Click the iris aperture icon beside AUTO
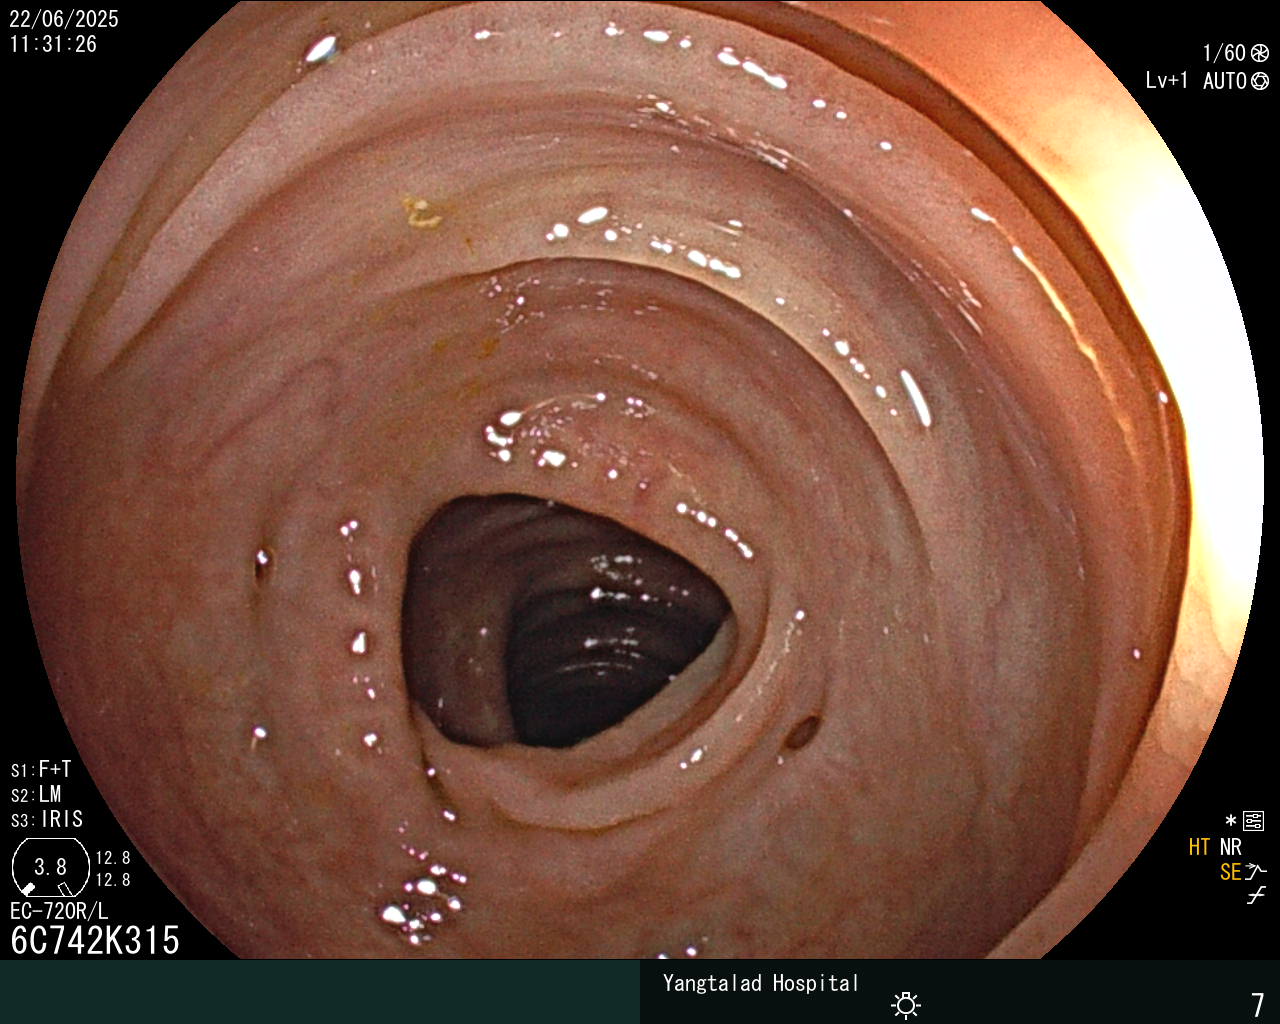The image size is (1280, 1024). 1260,81
